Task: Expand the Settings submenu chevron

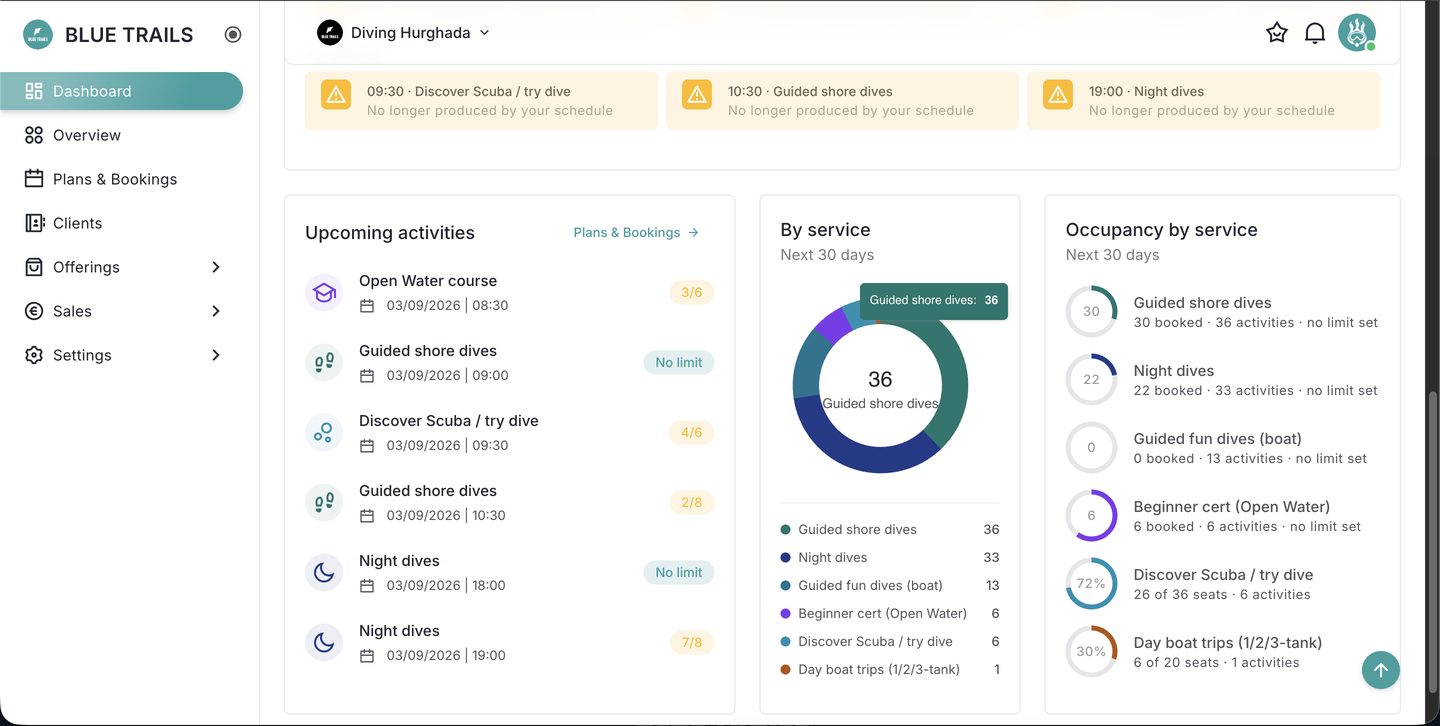Action: pos(216,355)
